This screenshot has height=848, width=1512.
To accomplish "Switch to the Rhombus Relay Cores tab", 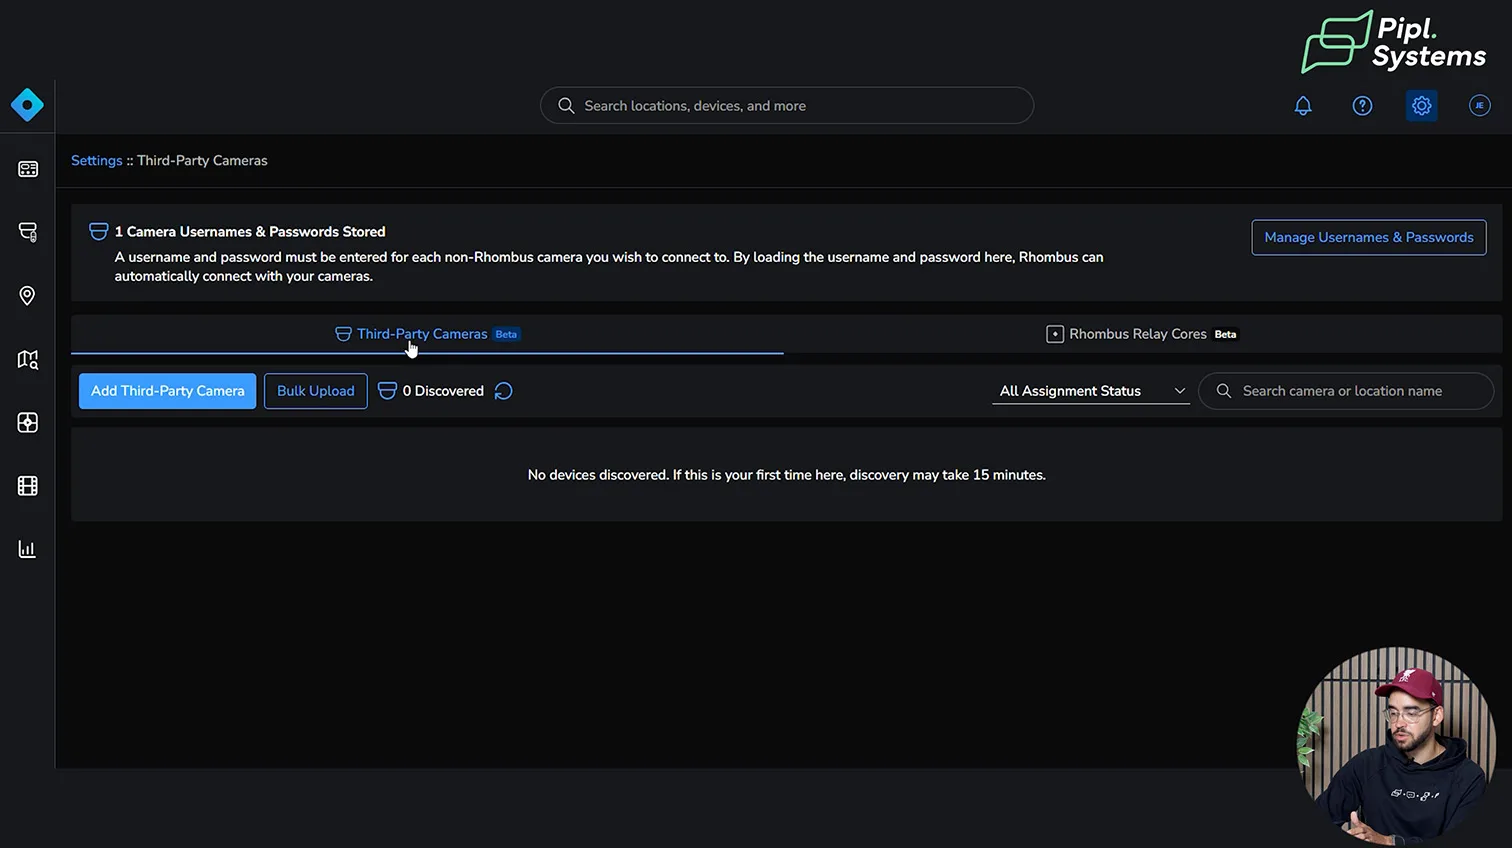I will click(x=1141, y=334).
